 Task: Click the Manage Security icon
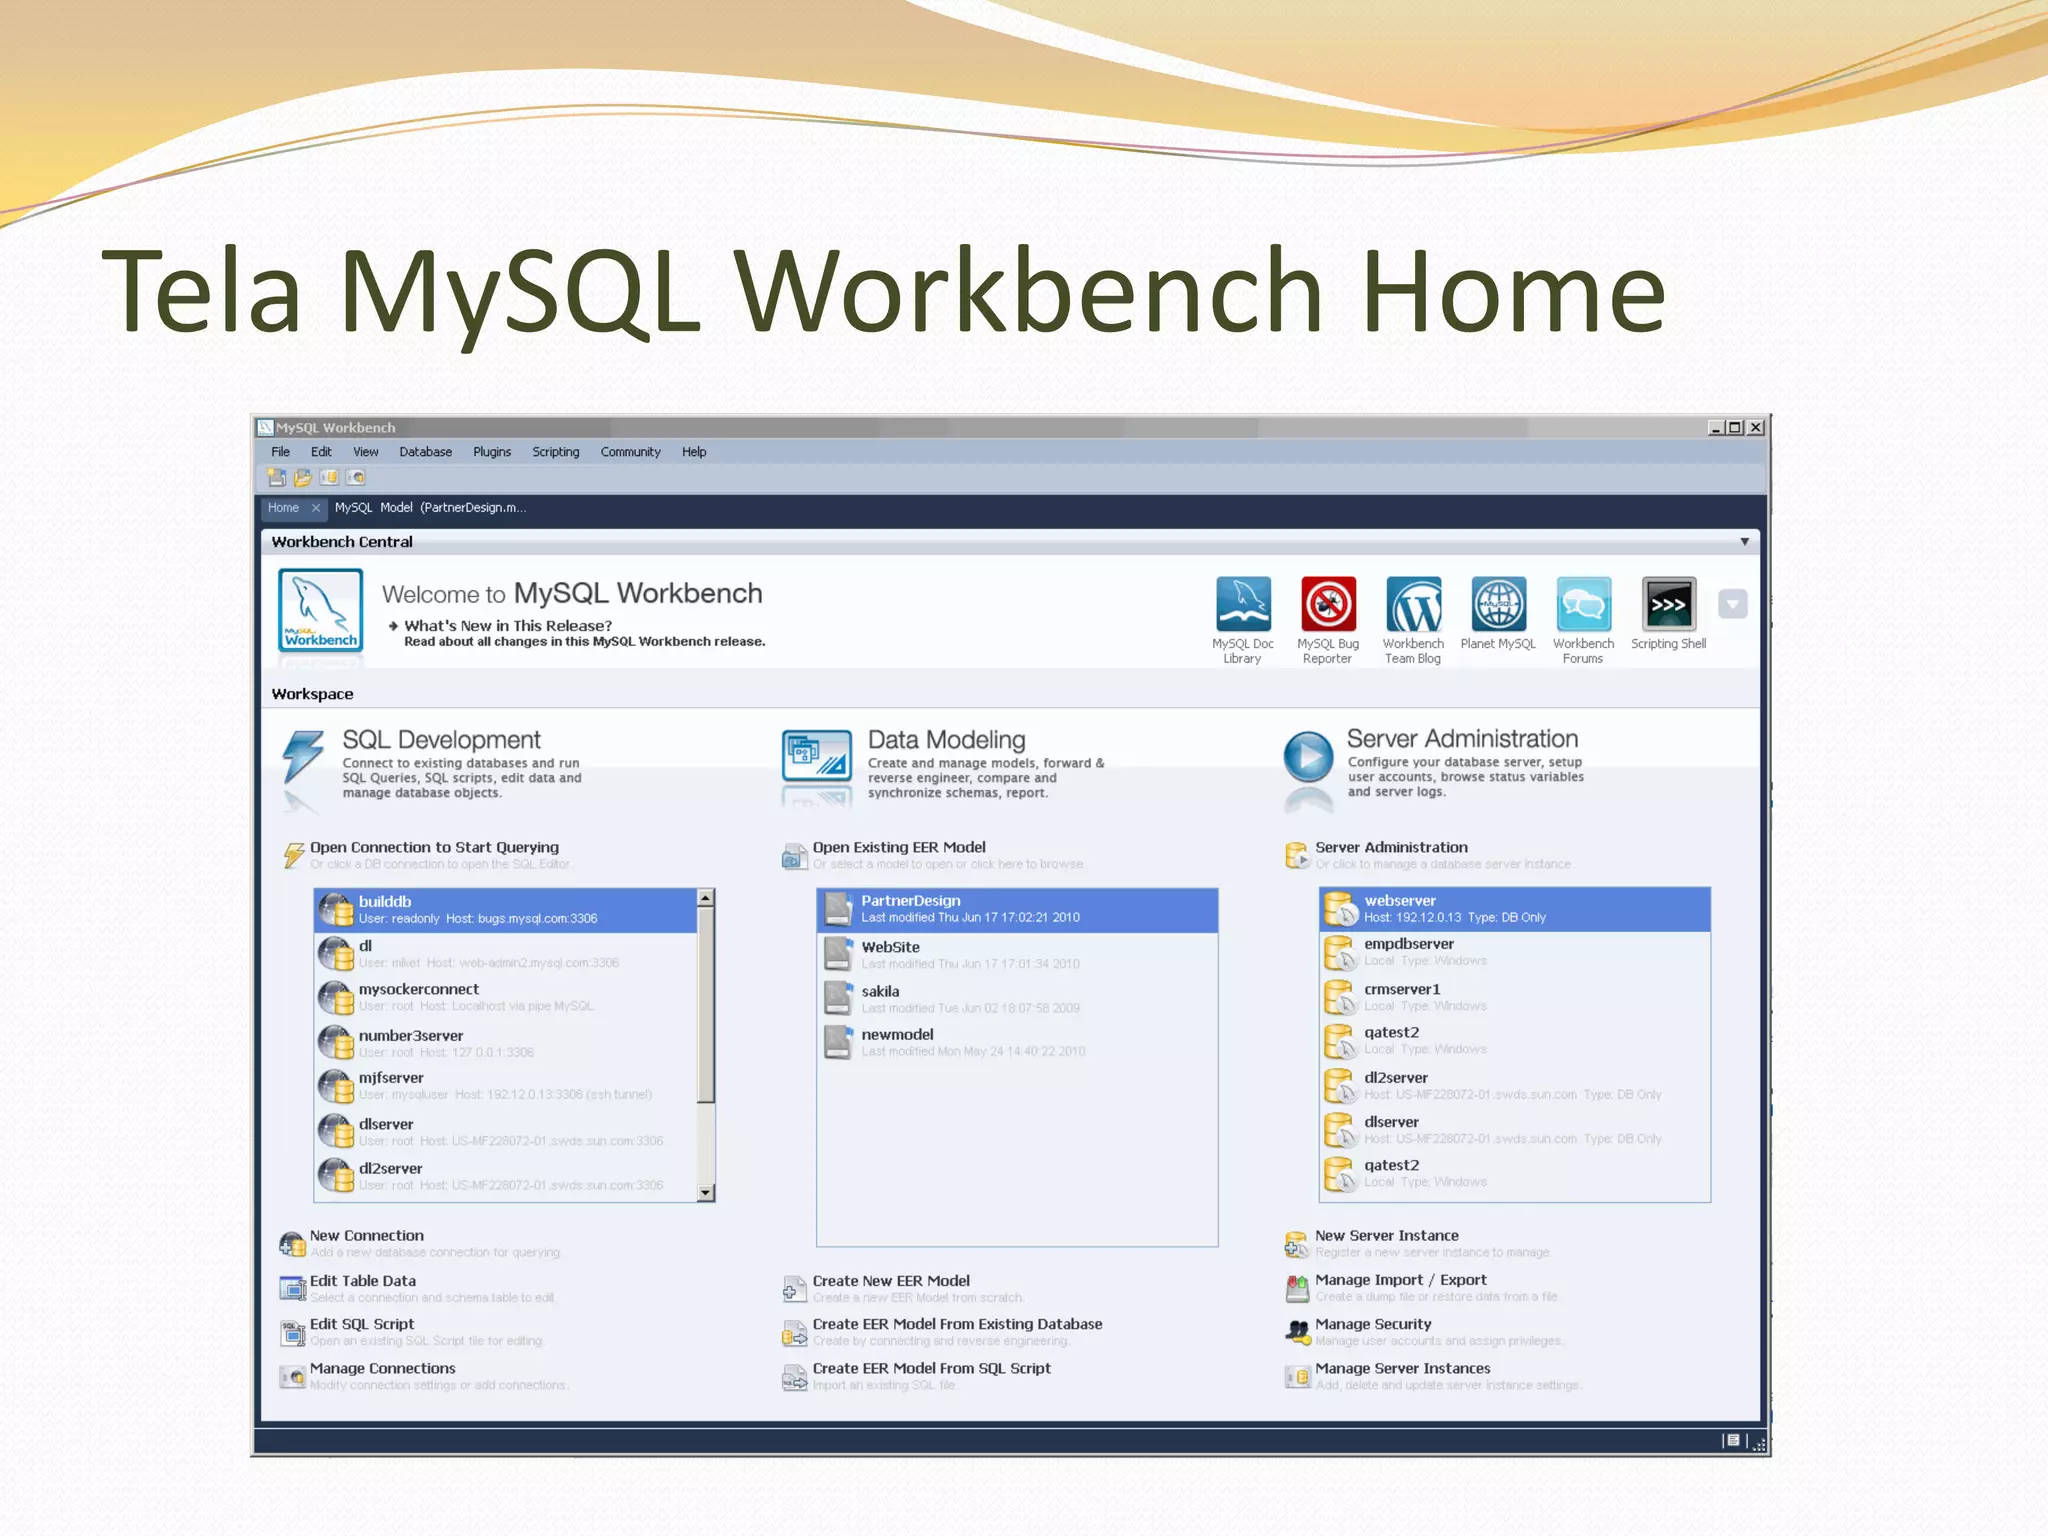click(x=1297, y=1332)
